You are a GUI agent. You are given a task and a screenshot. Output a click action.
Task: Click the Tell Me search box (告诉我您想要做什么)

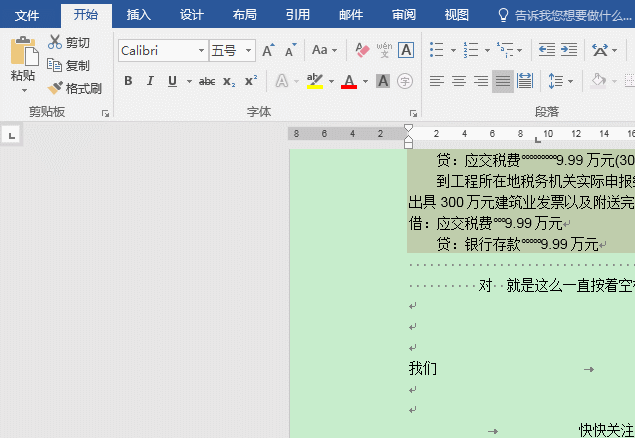point(566,15)
